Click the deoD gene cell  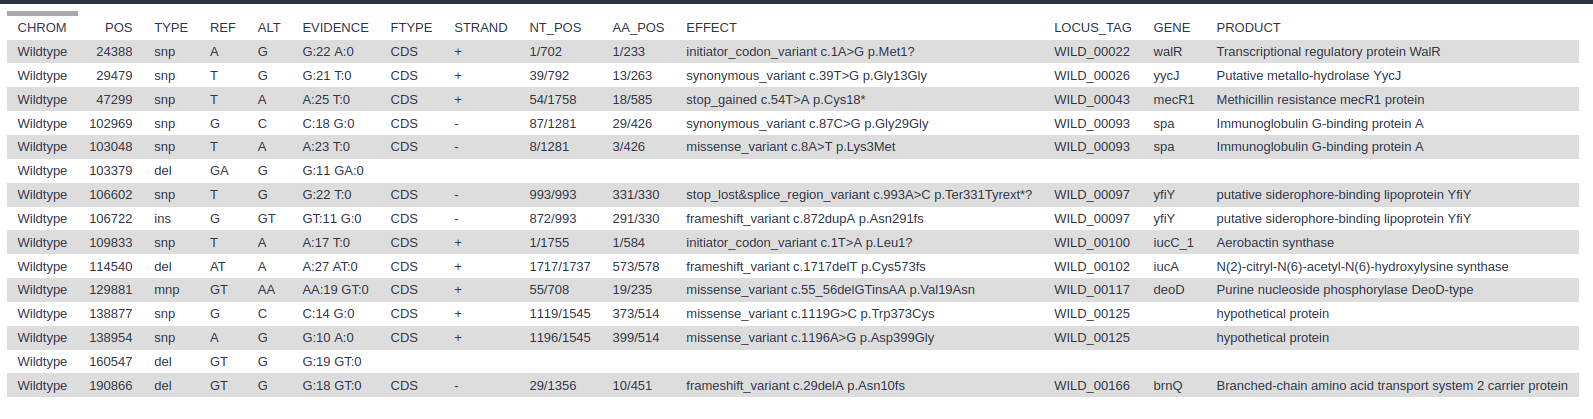(x=1168, y=290)
